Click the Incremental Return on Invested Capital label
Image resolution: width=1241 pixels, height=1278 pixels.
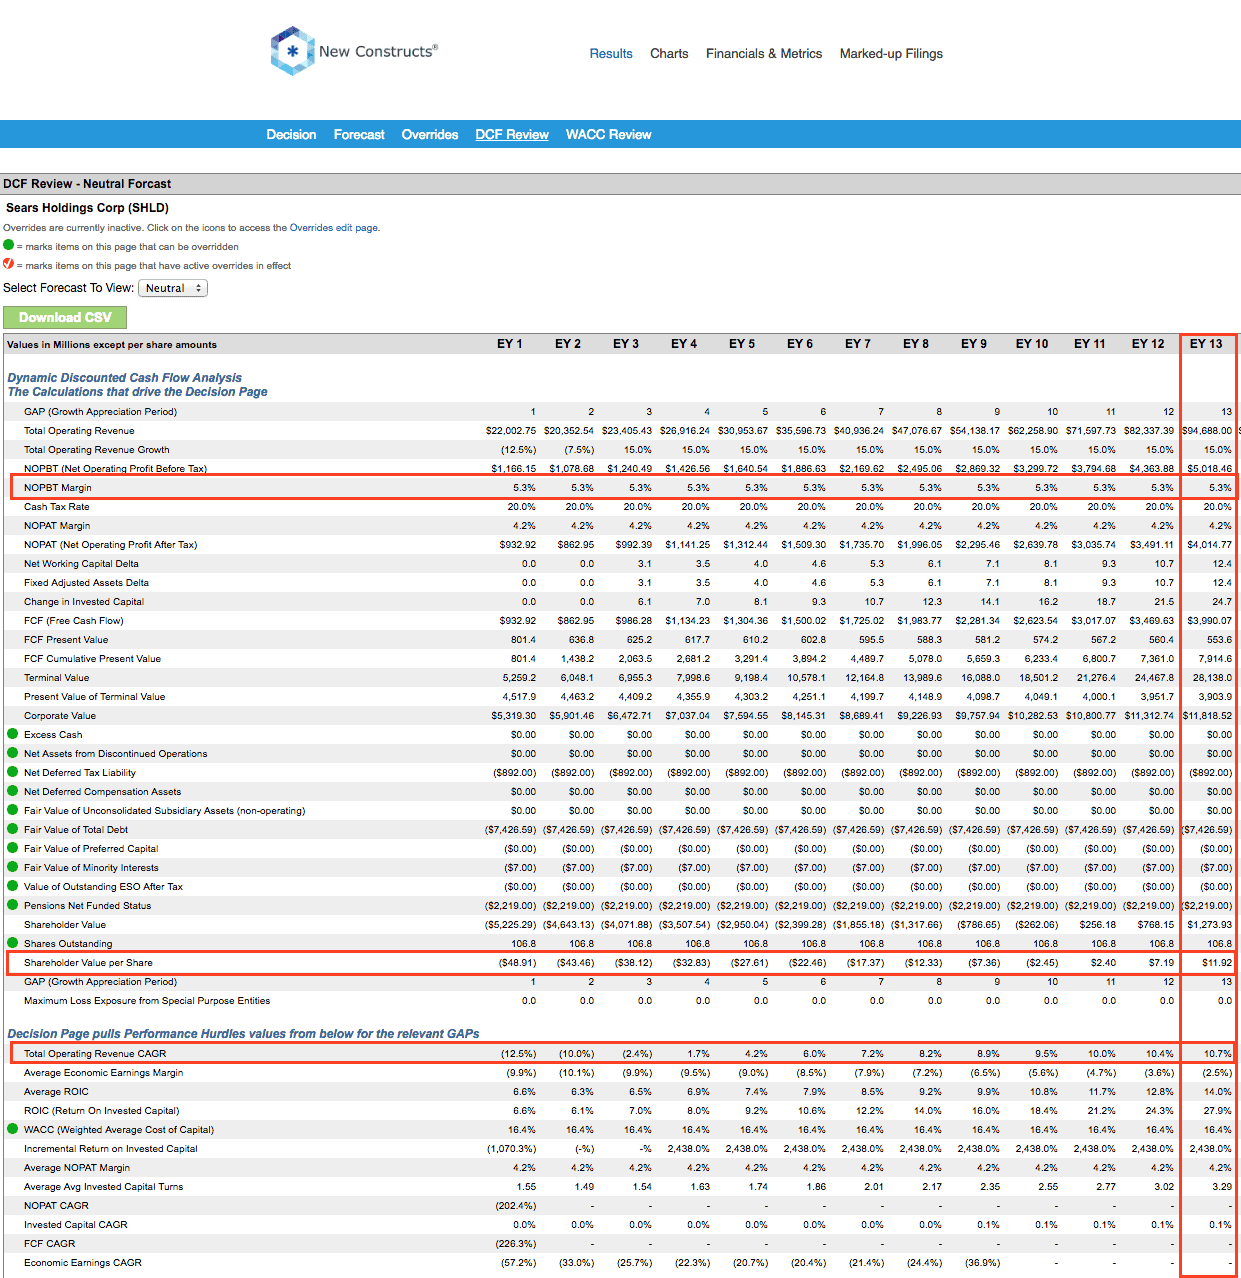(x=111, y=1149)
